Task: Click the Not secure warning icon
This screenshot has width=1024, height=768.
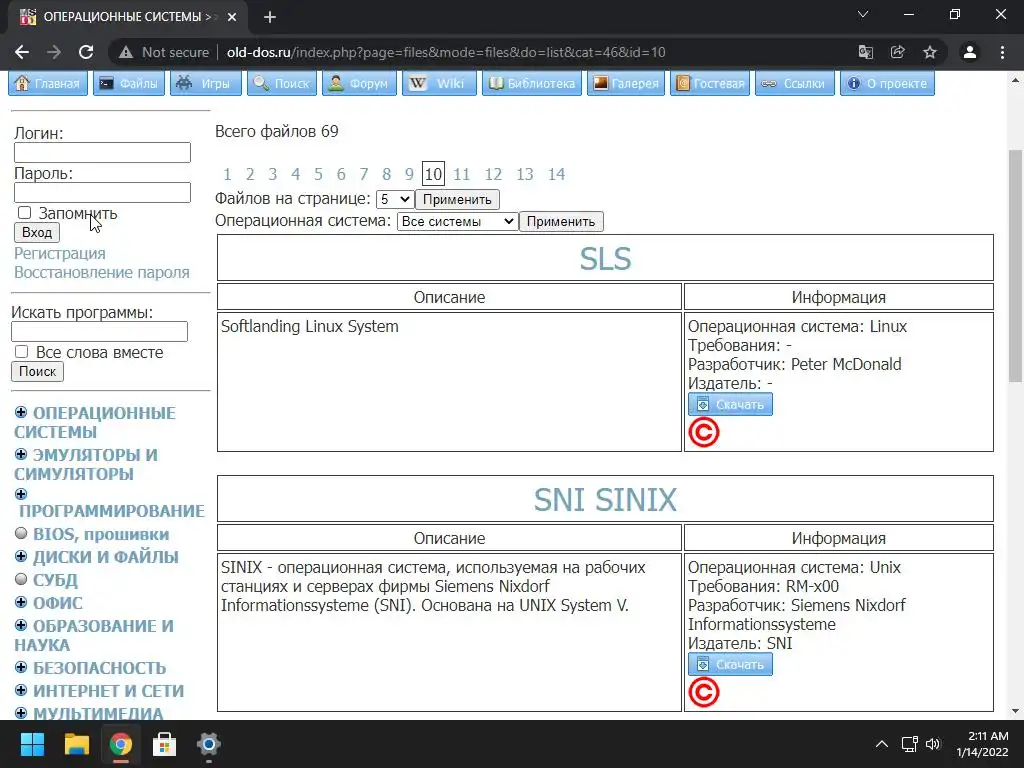Action: (126, 52)
